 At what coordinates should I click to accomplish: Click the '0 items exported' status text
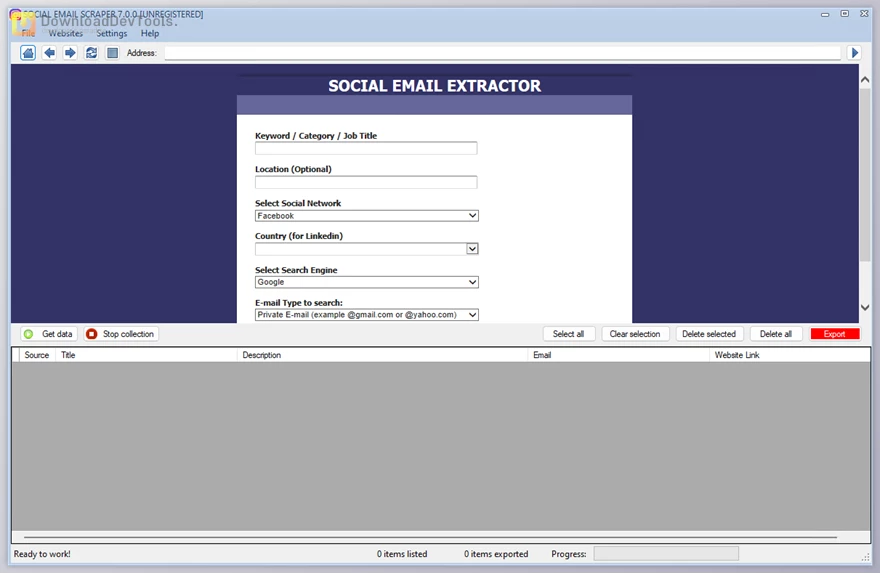coord(496,554)
